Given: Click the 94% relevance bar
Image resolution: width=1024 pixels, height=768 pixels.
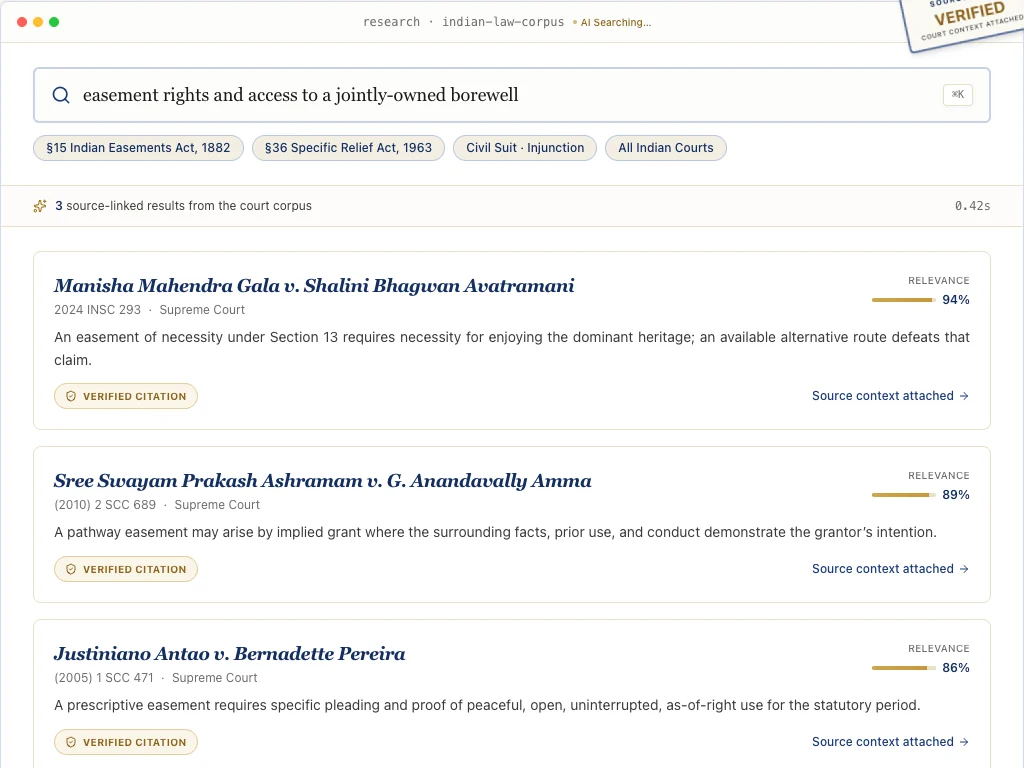Looking at the screenshot, I should click(x=903, y=300).
